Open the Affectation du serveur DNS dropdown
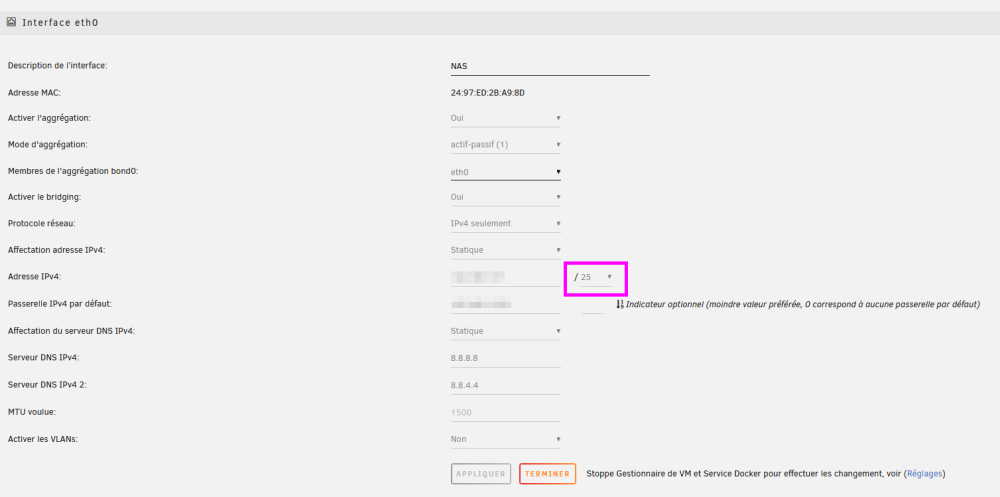The height and width of the screenshot is (497, 1000). pyautogui.click(x=506, y=331)
